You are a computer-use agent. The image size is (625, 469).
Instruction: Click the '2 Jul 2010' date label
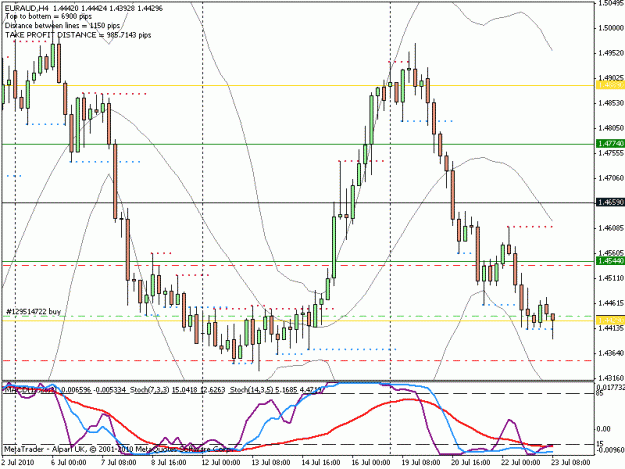tap(18, 463)
